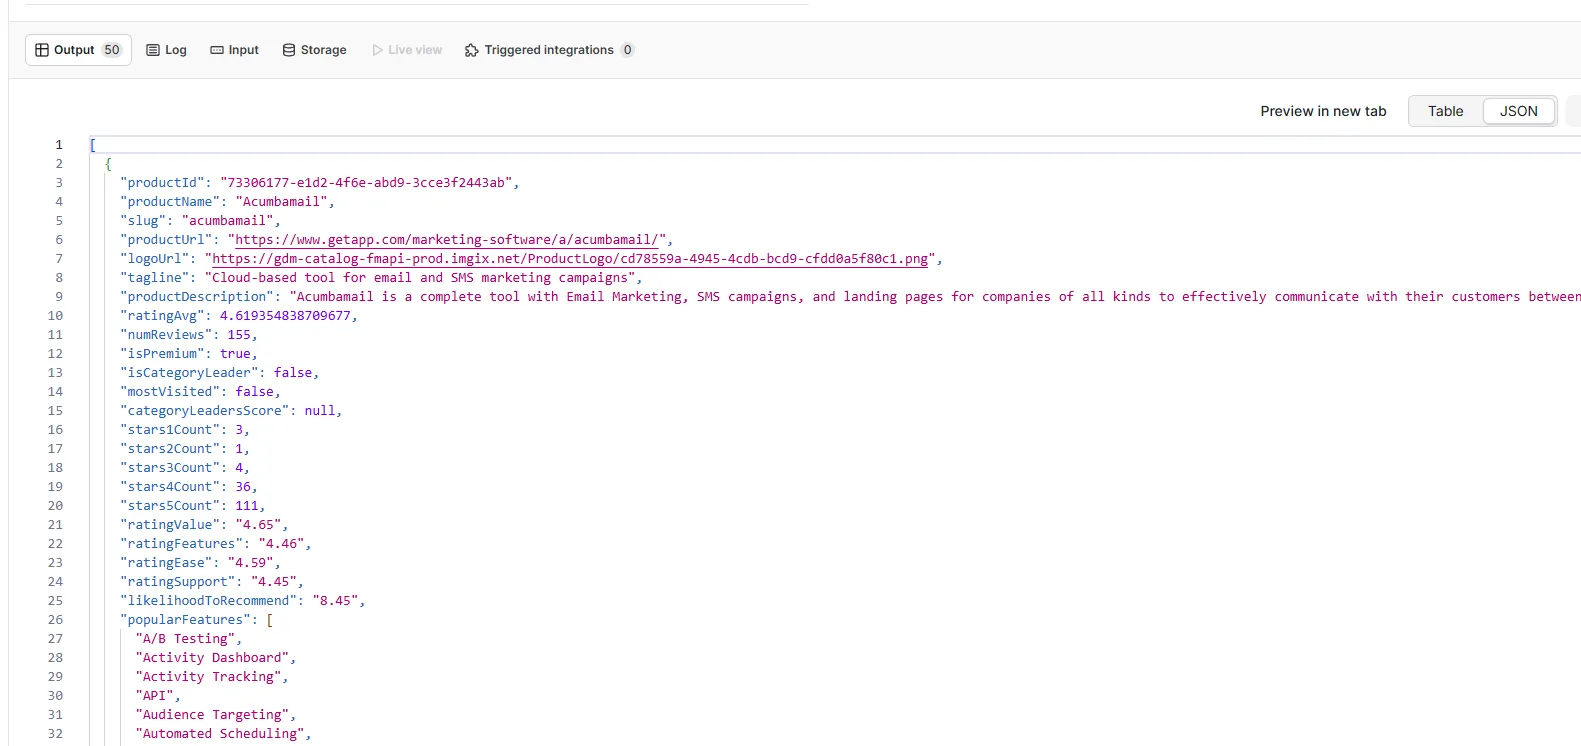
Task: Click the stars4Count value 36
Action: [243, 487]
